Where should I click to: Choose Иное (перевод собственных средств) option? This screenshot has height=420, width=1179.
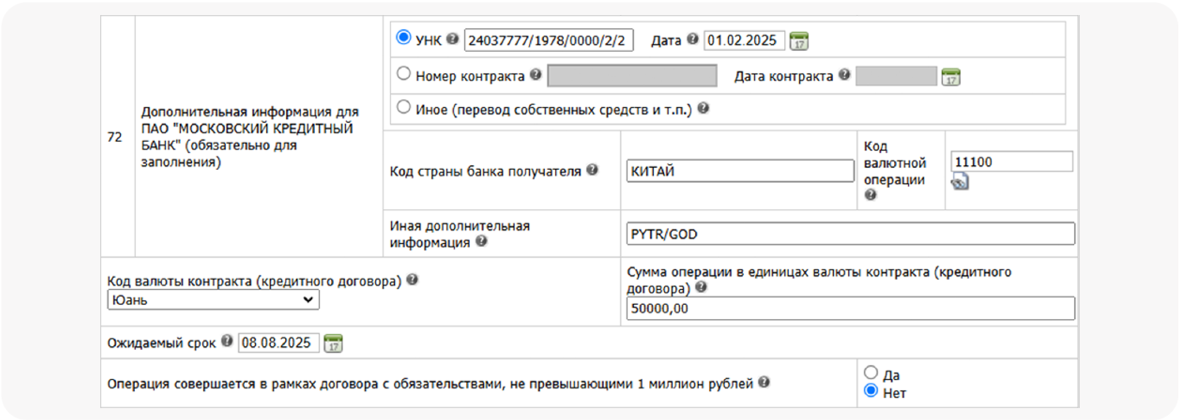404,106
